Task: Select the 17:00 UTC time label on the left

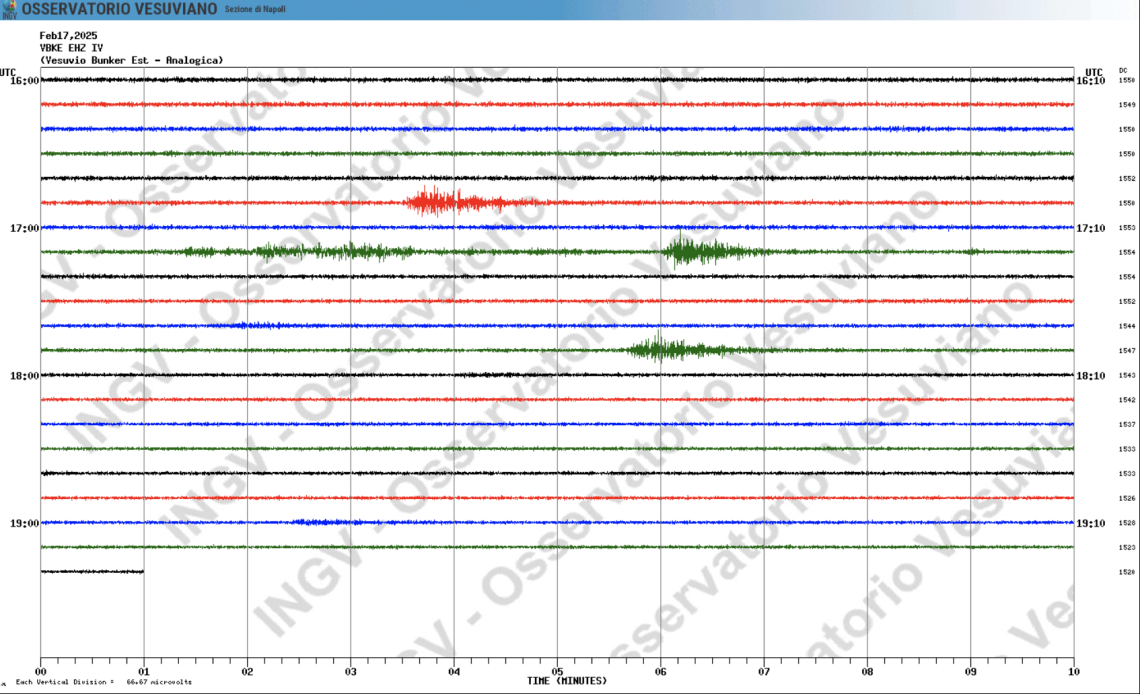Action: tap(24, 228)
